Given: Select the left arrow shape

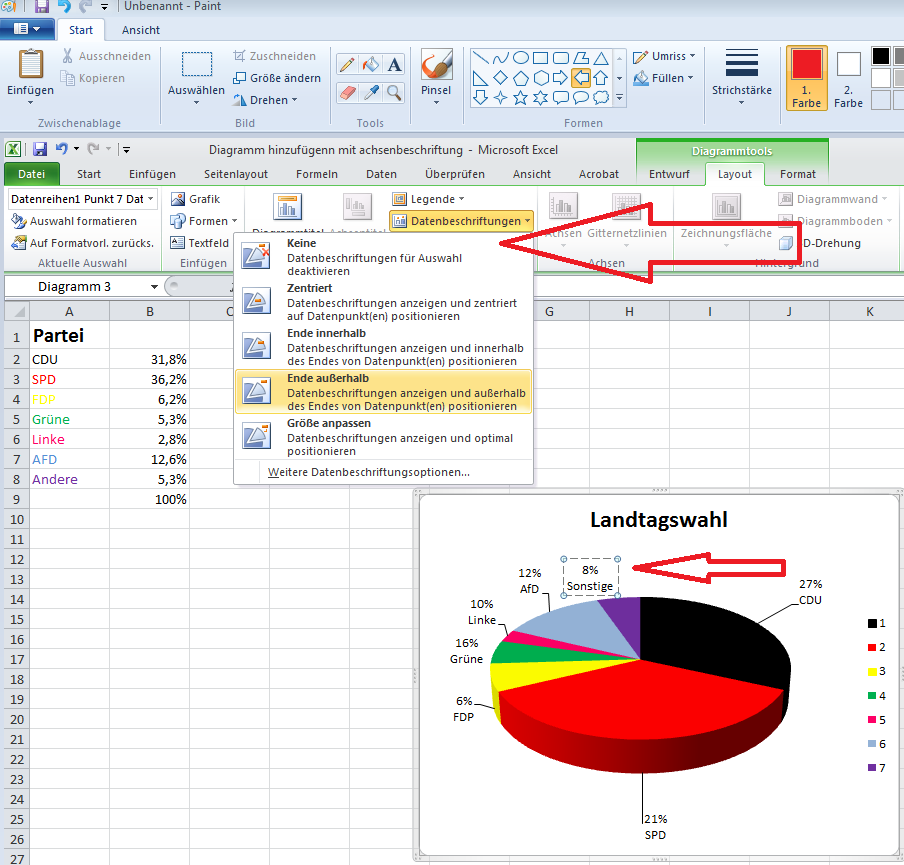Looking at the screenshot, I should pyautogui.click(x=581, y=77).
